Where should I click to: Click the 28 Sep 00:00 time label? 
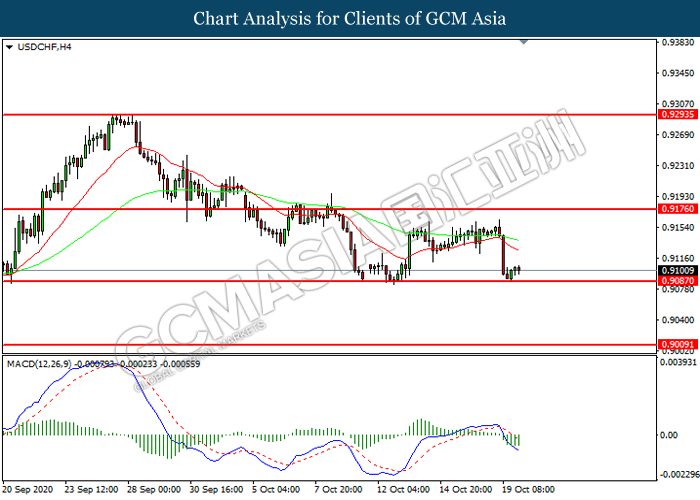pyautogui.click(x=154, y=489)
